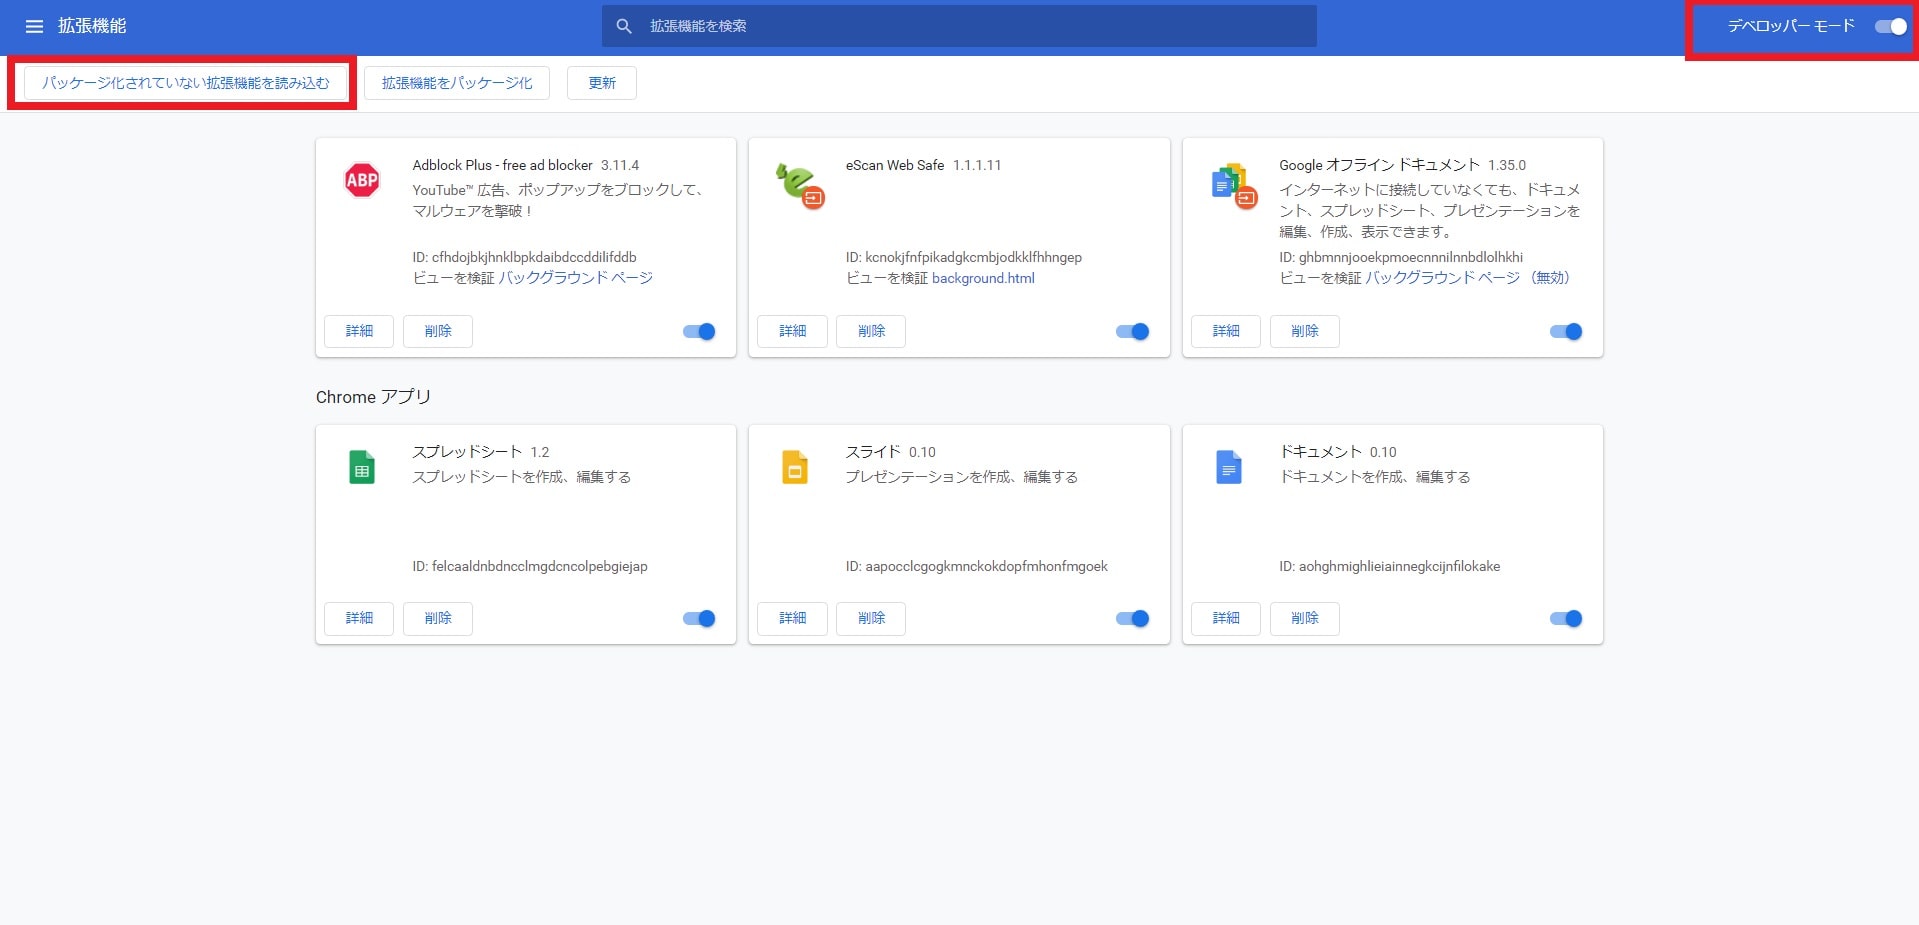Click the Google オフライン ドキュメント ID text
The height and width of the screenshot is (925, 1919).
click(1401, 257)
